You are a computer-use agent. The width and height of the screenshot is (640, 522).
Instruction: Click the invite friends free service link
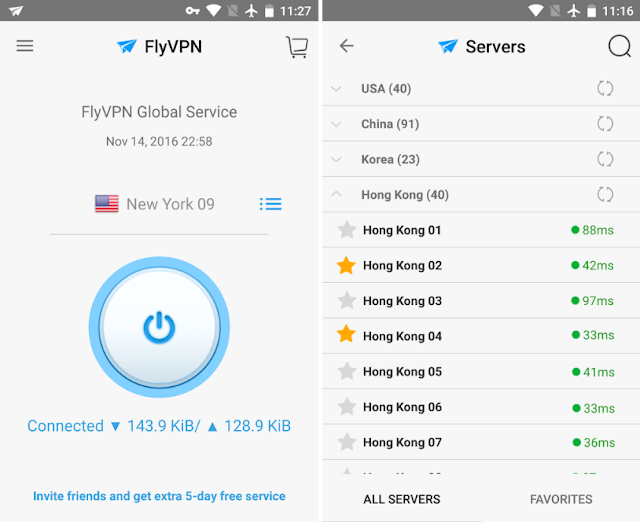click(159, 496)
